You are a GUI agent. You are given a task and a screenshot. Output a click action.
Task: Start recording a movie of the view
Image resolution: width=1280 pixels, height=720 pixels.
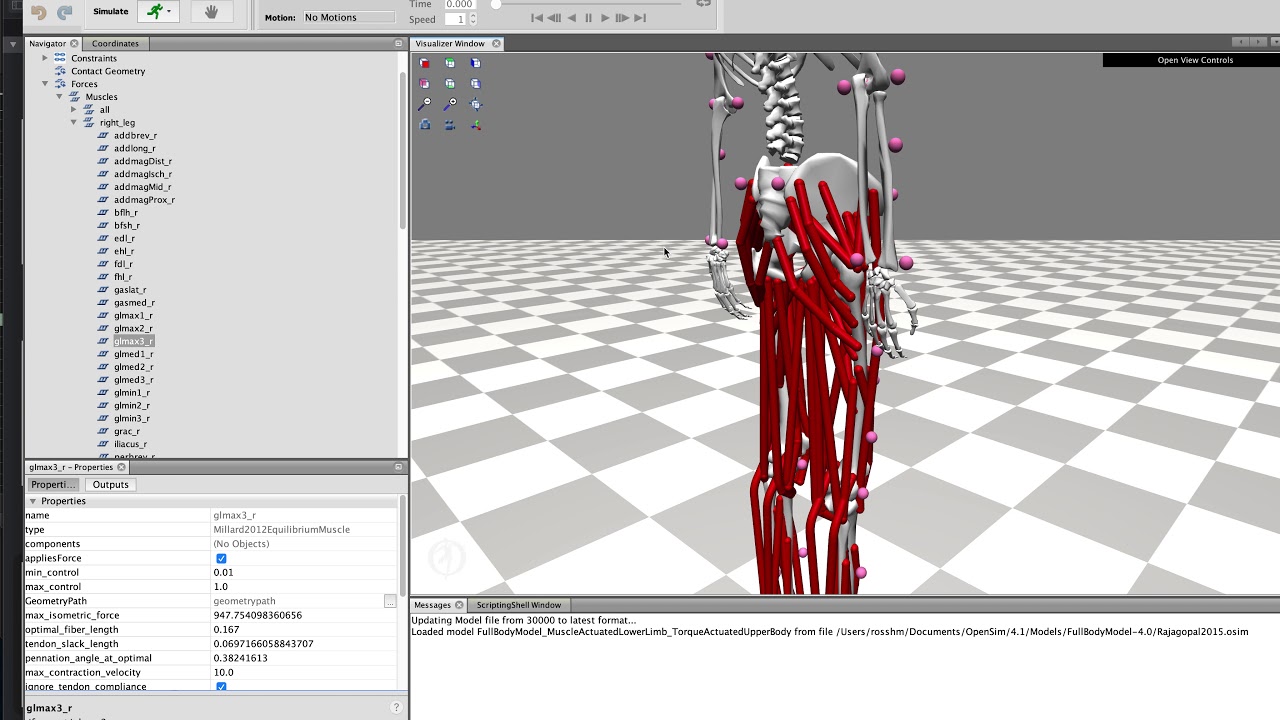tap(450, 125)
